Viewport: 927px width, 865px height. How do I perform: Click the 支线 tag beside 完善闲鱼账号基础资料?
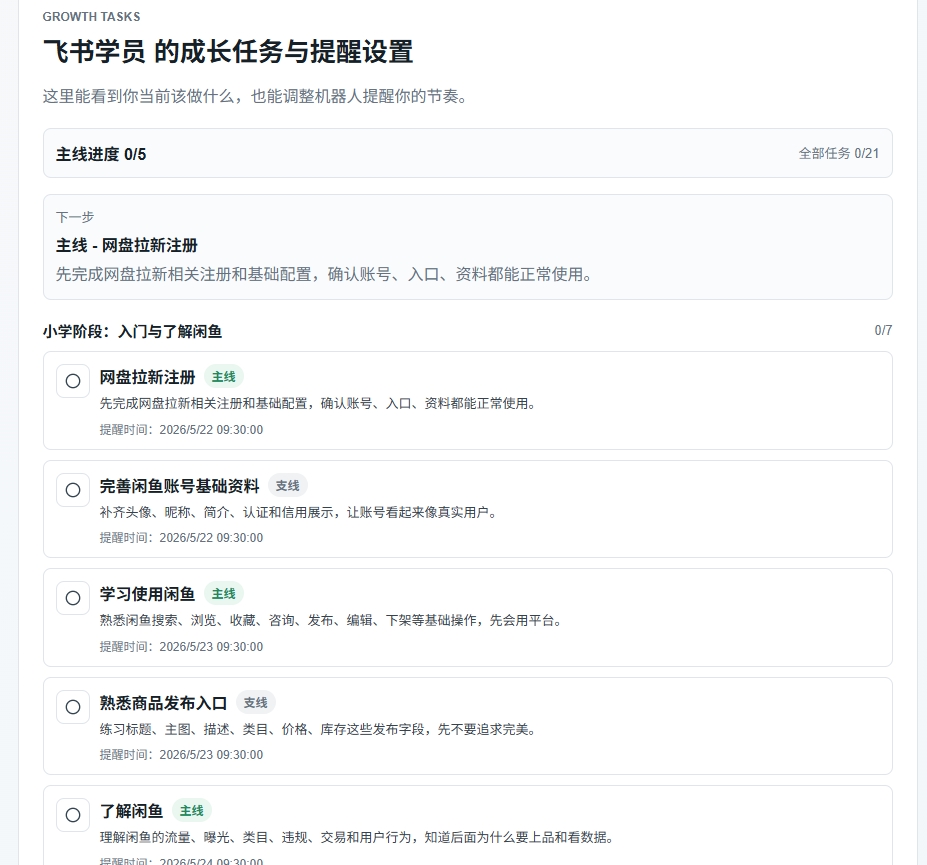click(x=287, y=485)
